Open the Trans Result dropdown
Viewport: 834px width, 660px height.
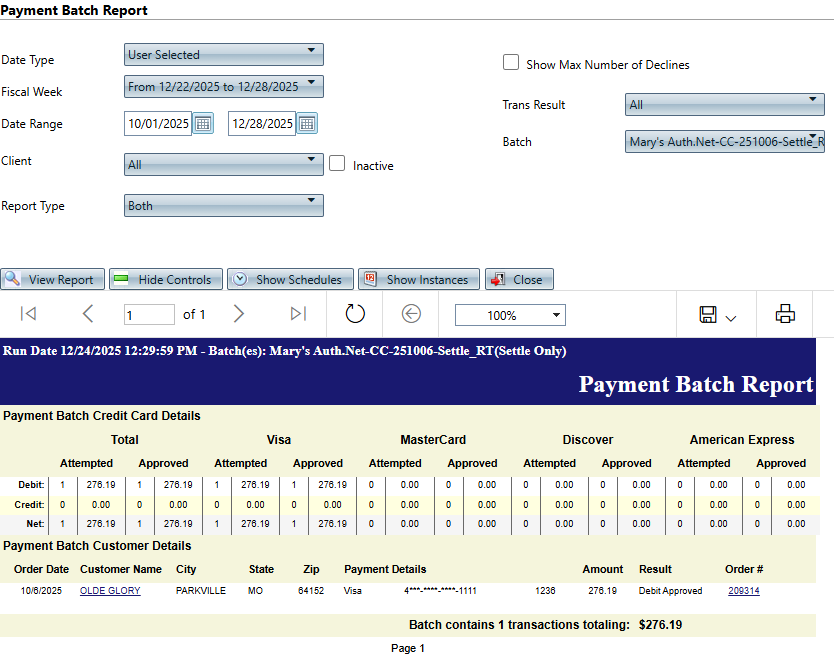pyautogui.click(x=724, y=104)
